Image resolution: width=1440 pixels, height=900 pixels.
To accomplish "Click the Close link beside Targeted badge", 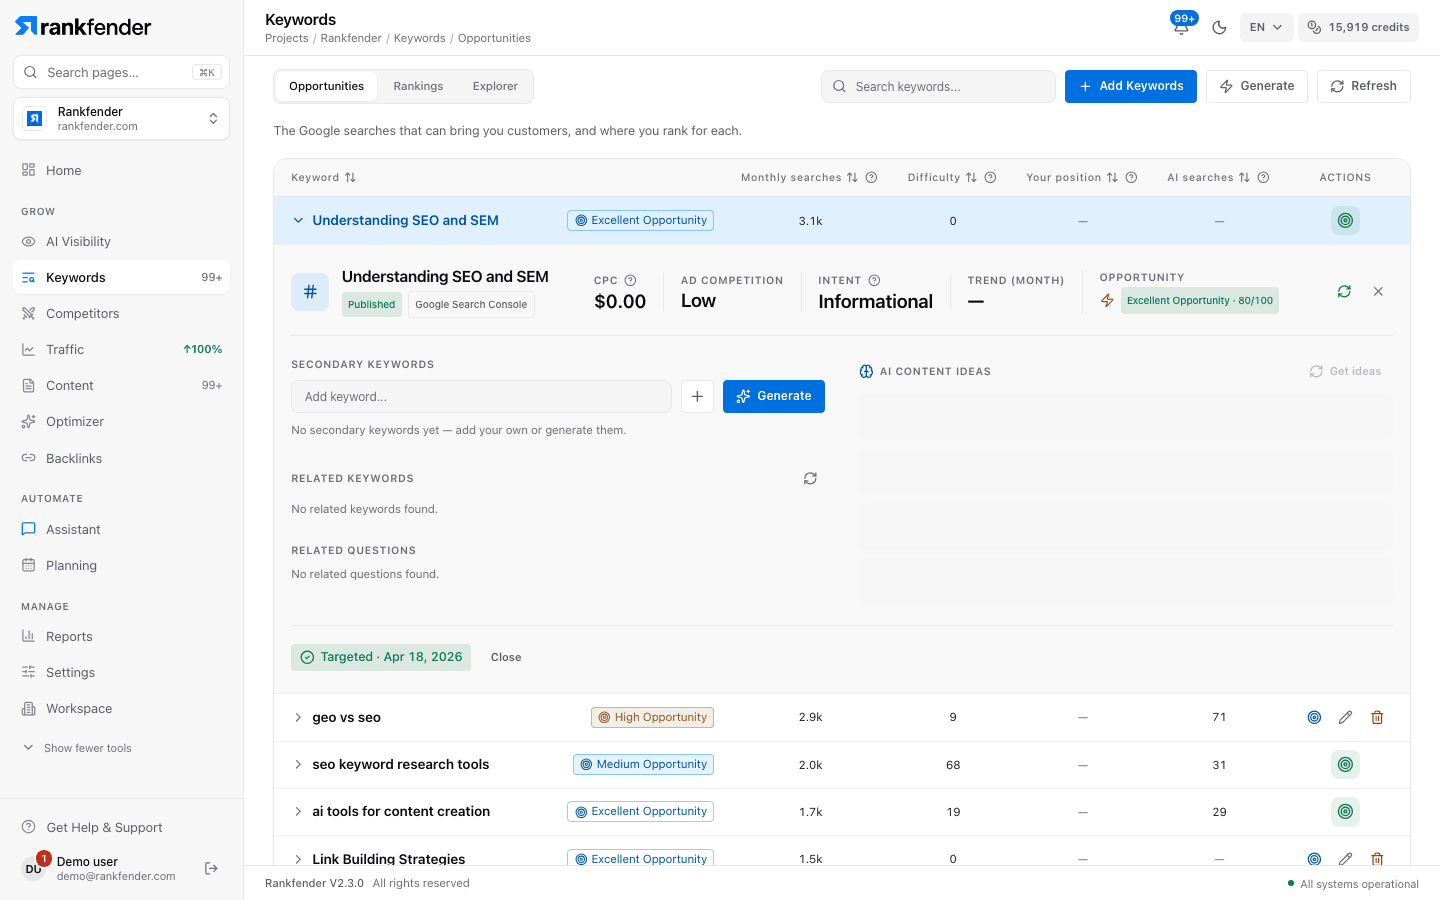I will tap(506, 657).
